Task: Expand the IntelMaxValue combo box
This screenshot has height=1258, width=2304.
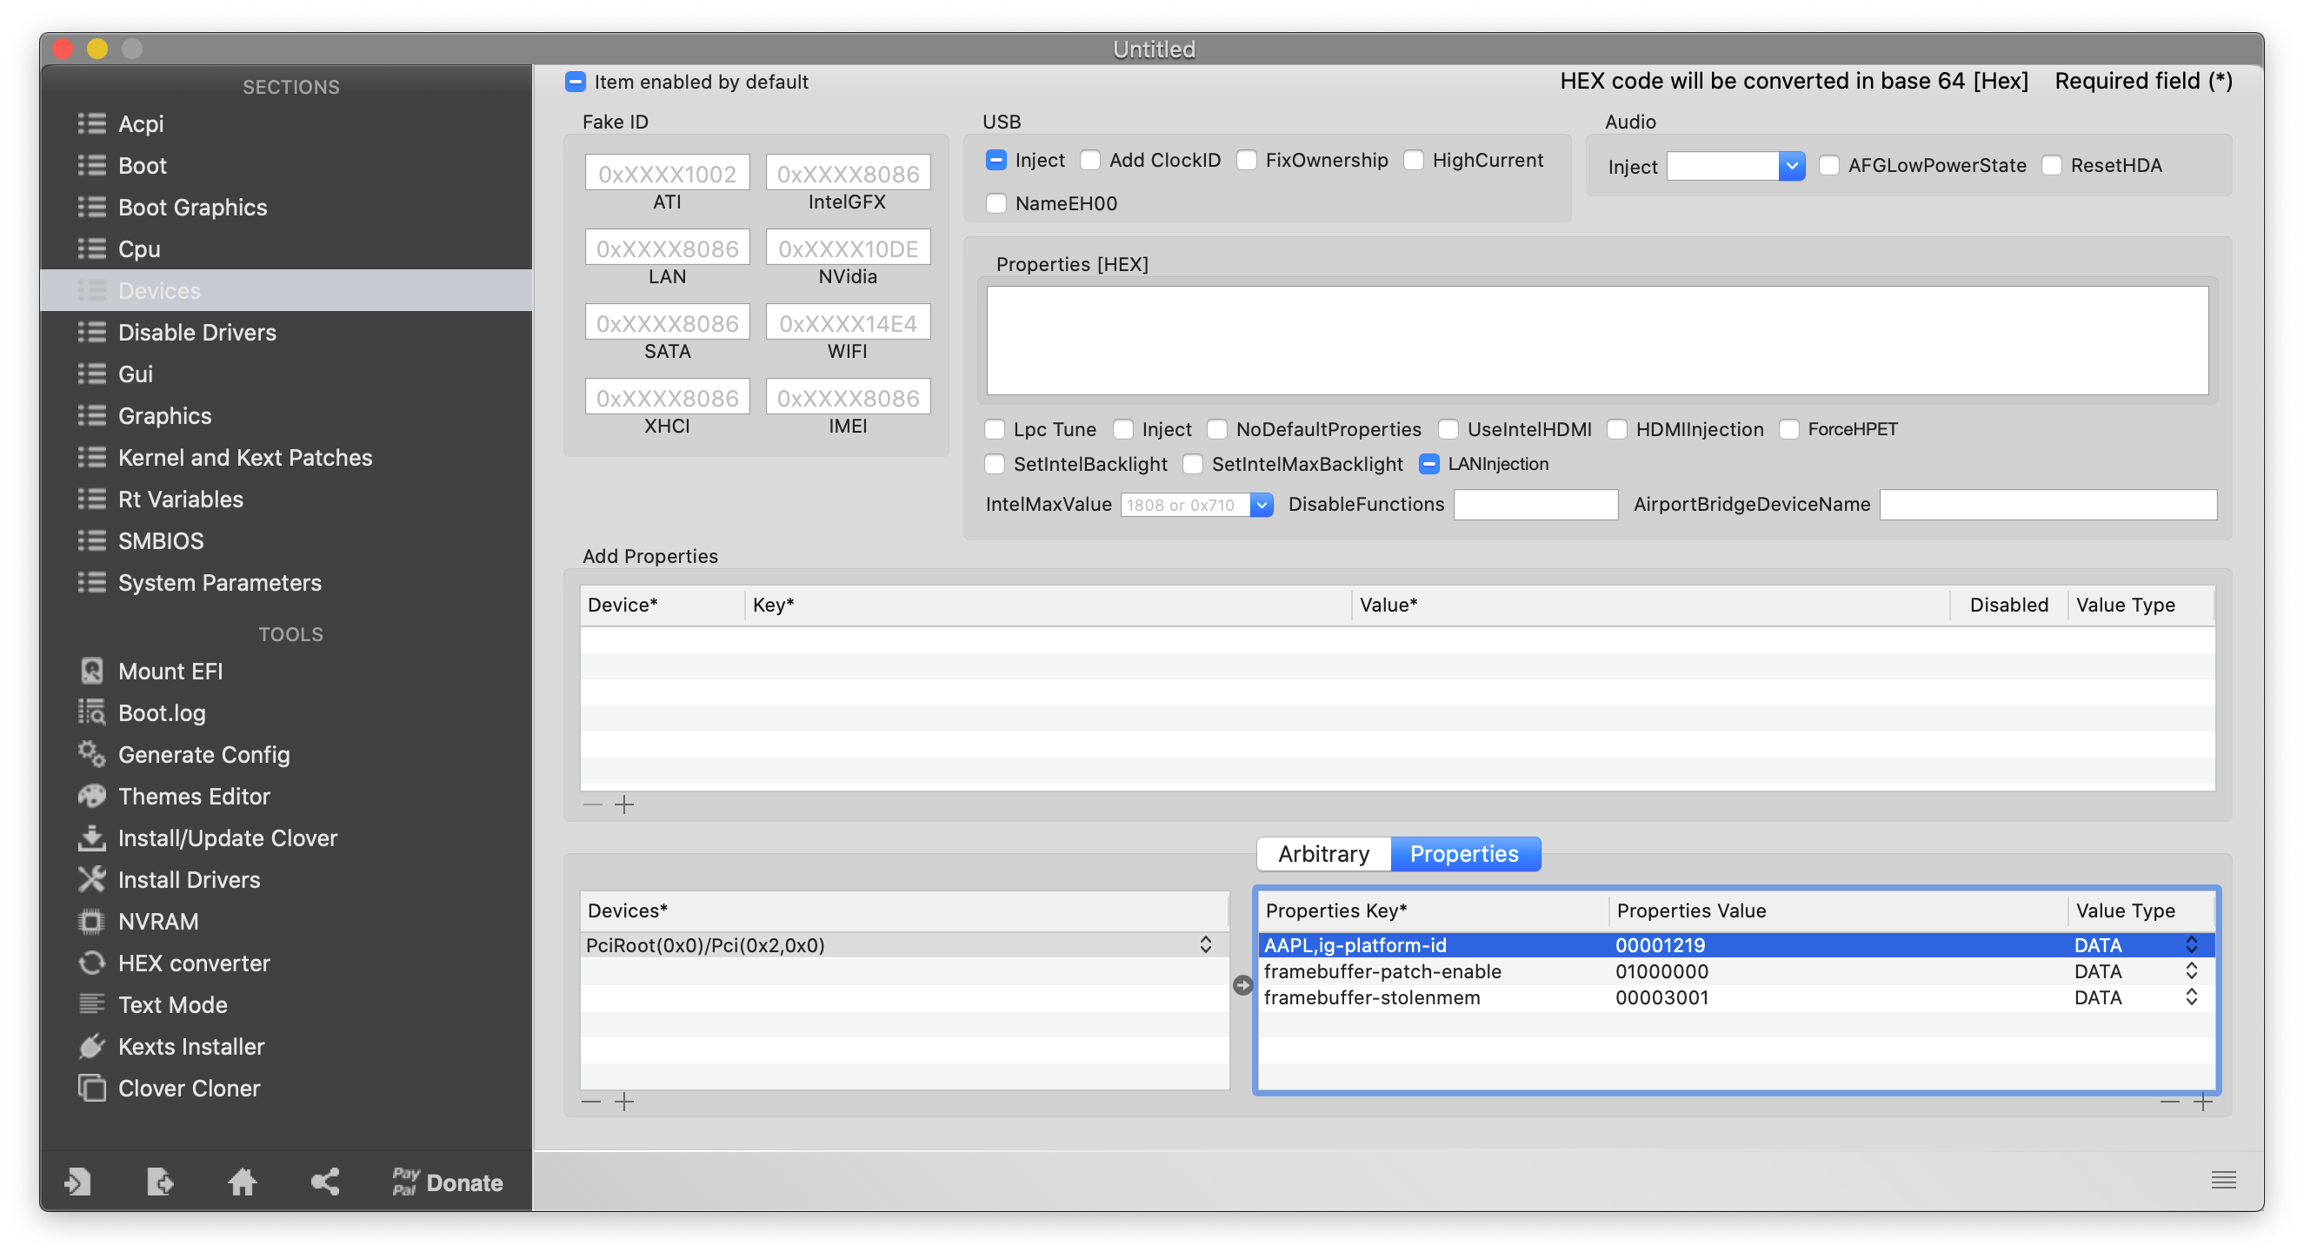Action: 1261,505
